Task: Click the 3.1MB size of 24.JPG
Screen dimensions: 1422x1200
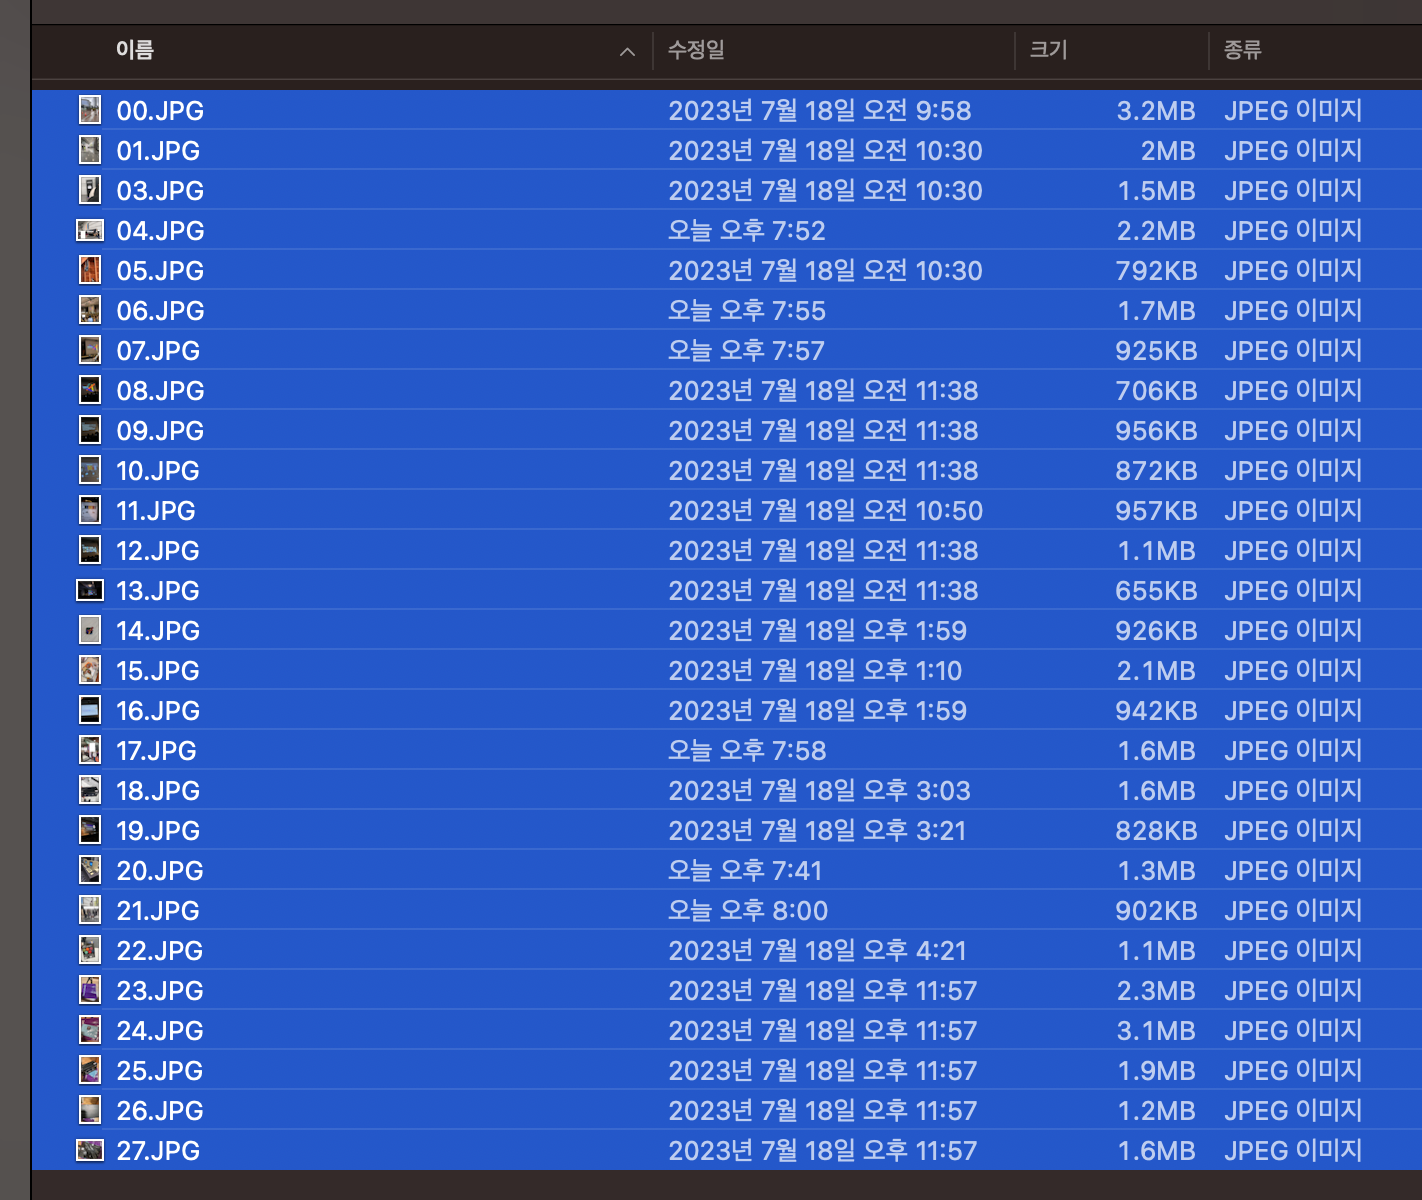Action: [1156, 1031]
